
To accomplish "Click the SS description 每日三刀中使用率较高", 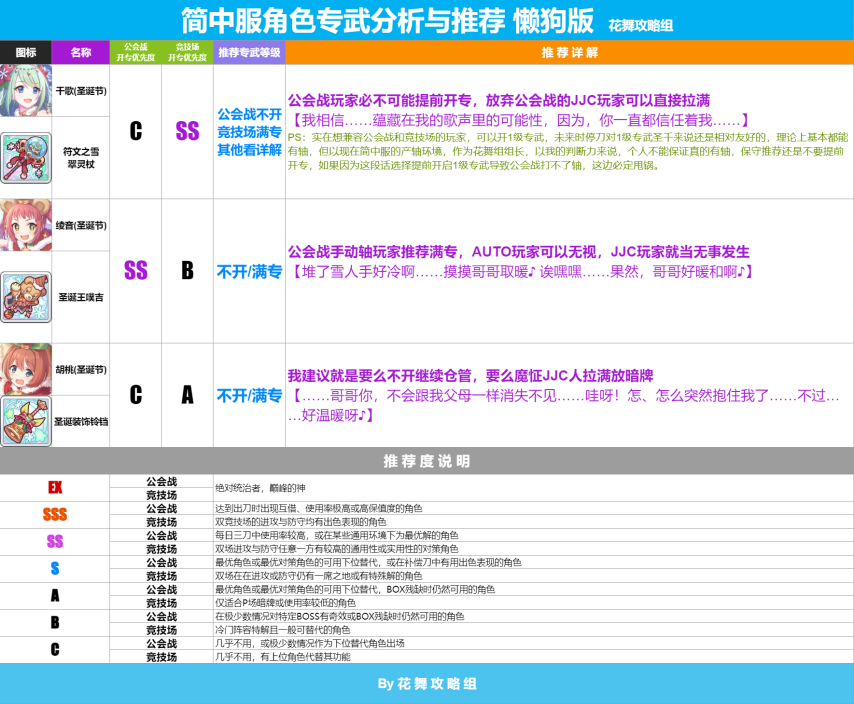I will point(337,535).
